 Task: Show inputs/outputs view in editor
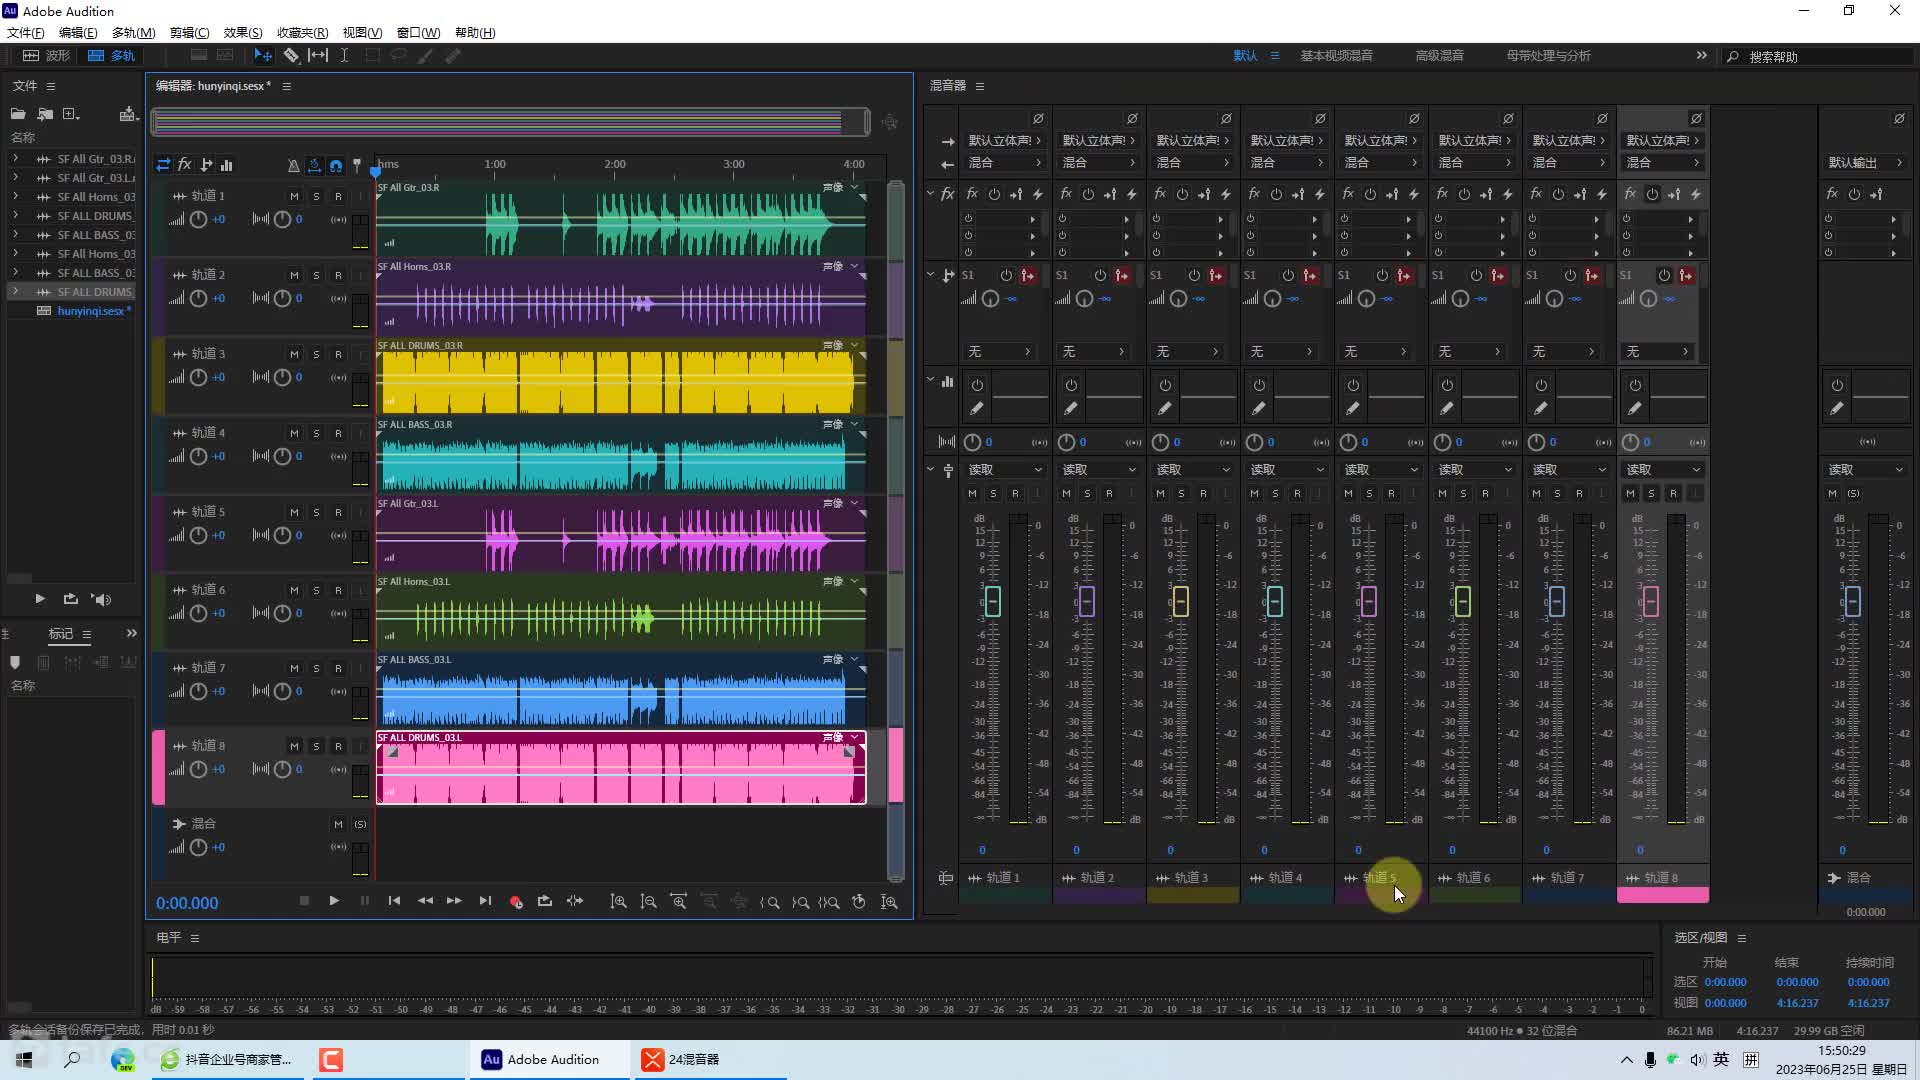tap(163, 165)
